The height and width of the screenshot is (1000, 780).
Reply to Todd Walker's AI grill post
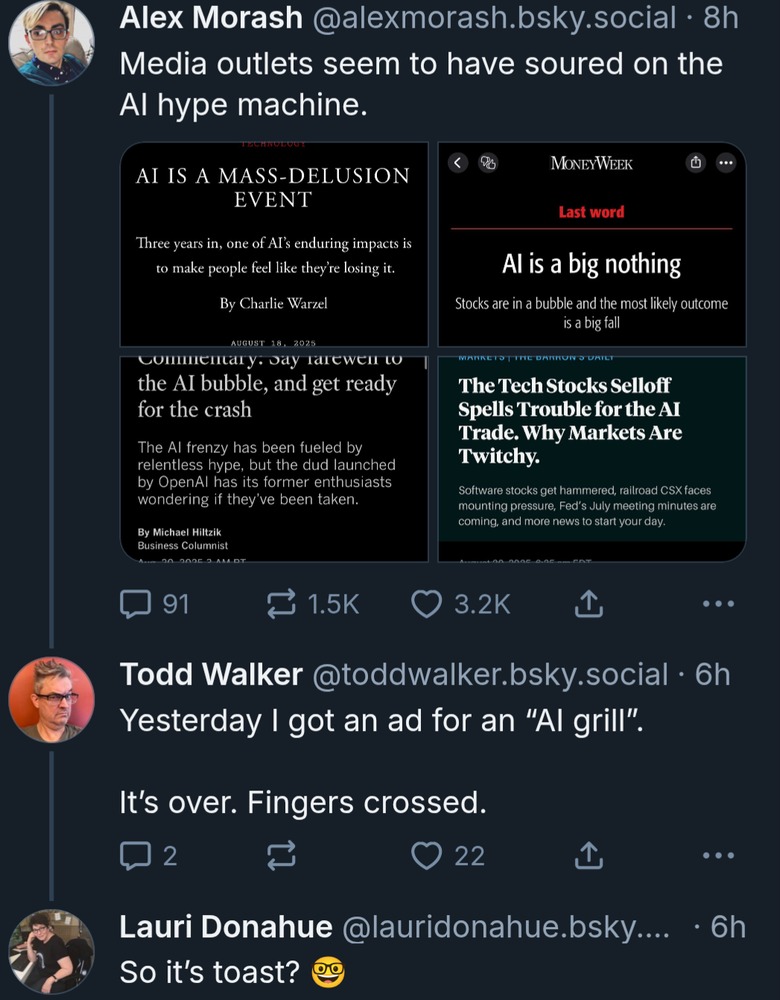click(134, 855)
